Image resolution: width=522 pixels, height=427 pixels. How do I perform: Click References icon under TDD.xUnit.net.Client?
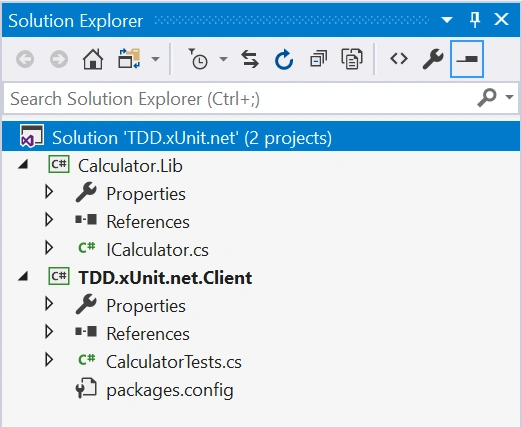click(86, 332)
